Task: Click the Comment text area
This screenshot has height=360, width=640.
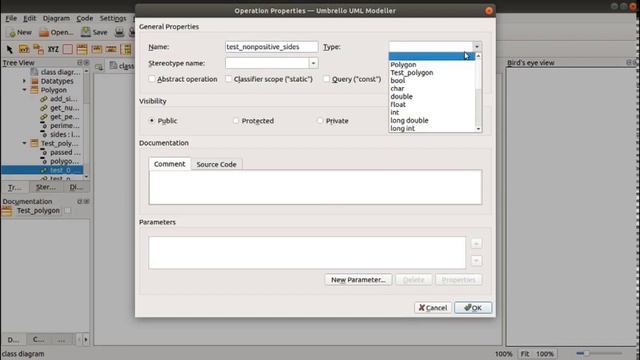Action: coord(315,187)
